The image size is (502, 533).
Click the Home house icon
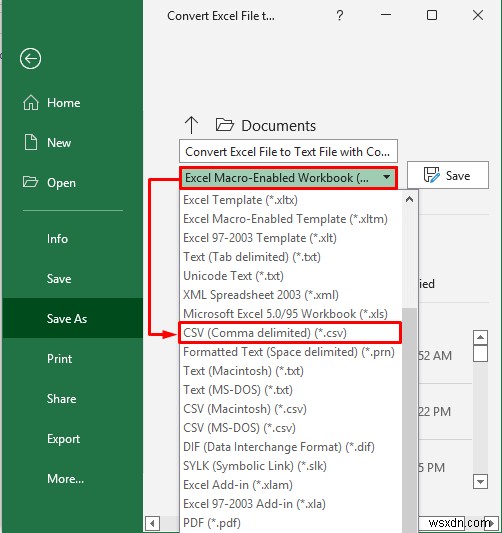[31, 102]
